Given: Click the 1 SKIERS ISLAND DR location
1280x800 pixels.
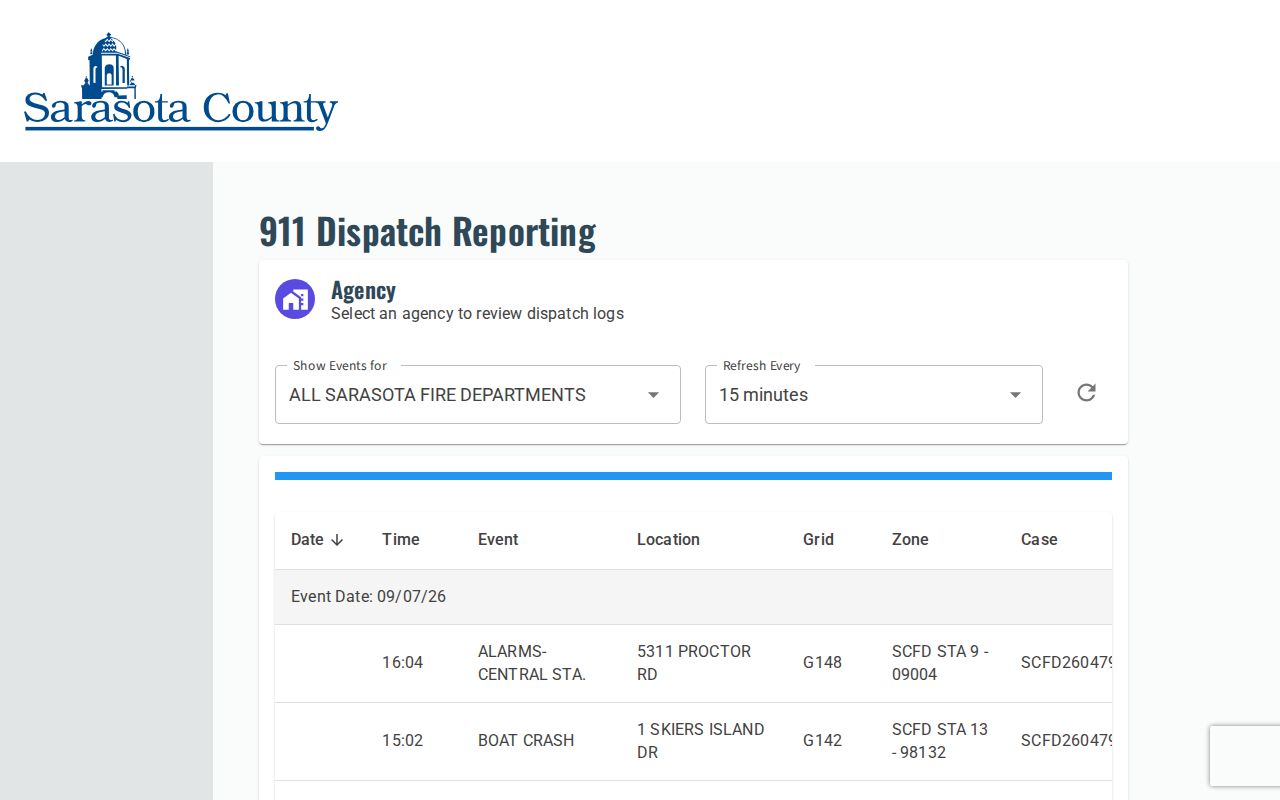Looking at the screenshot, I should pos(701,741).
